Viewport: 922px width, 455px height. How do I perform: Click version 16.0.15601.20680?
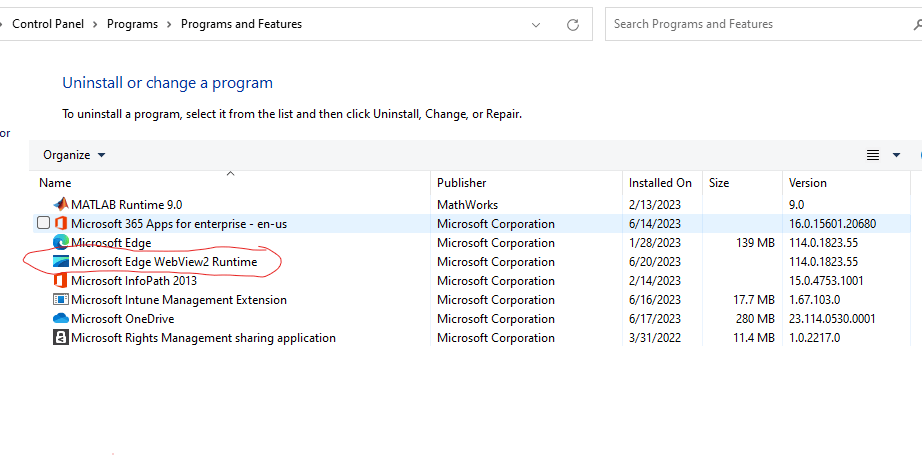click(x=832, y=223)
